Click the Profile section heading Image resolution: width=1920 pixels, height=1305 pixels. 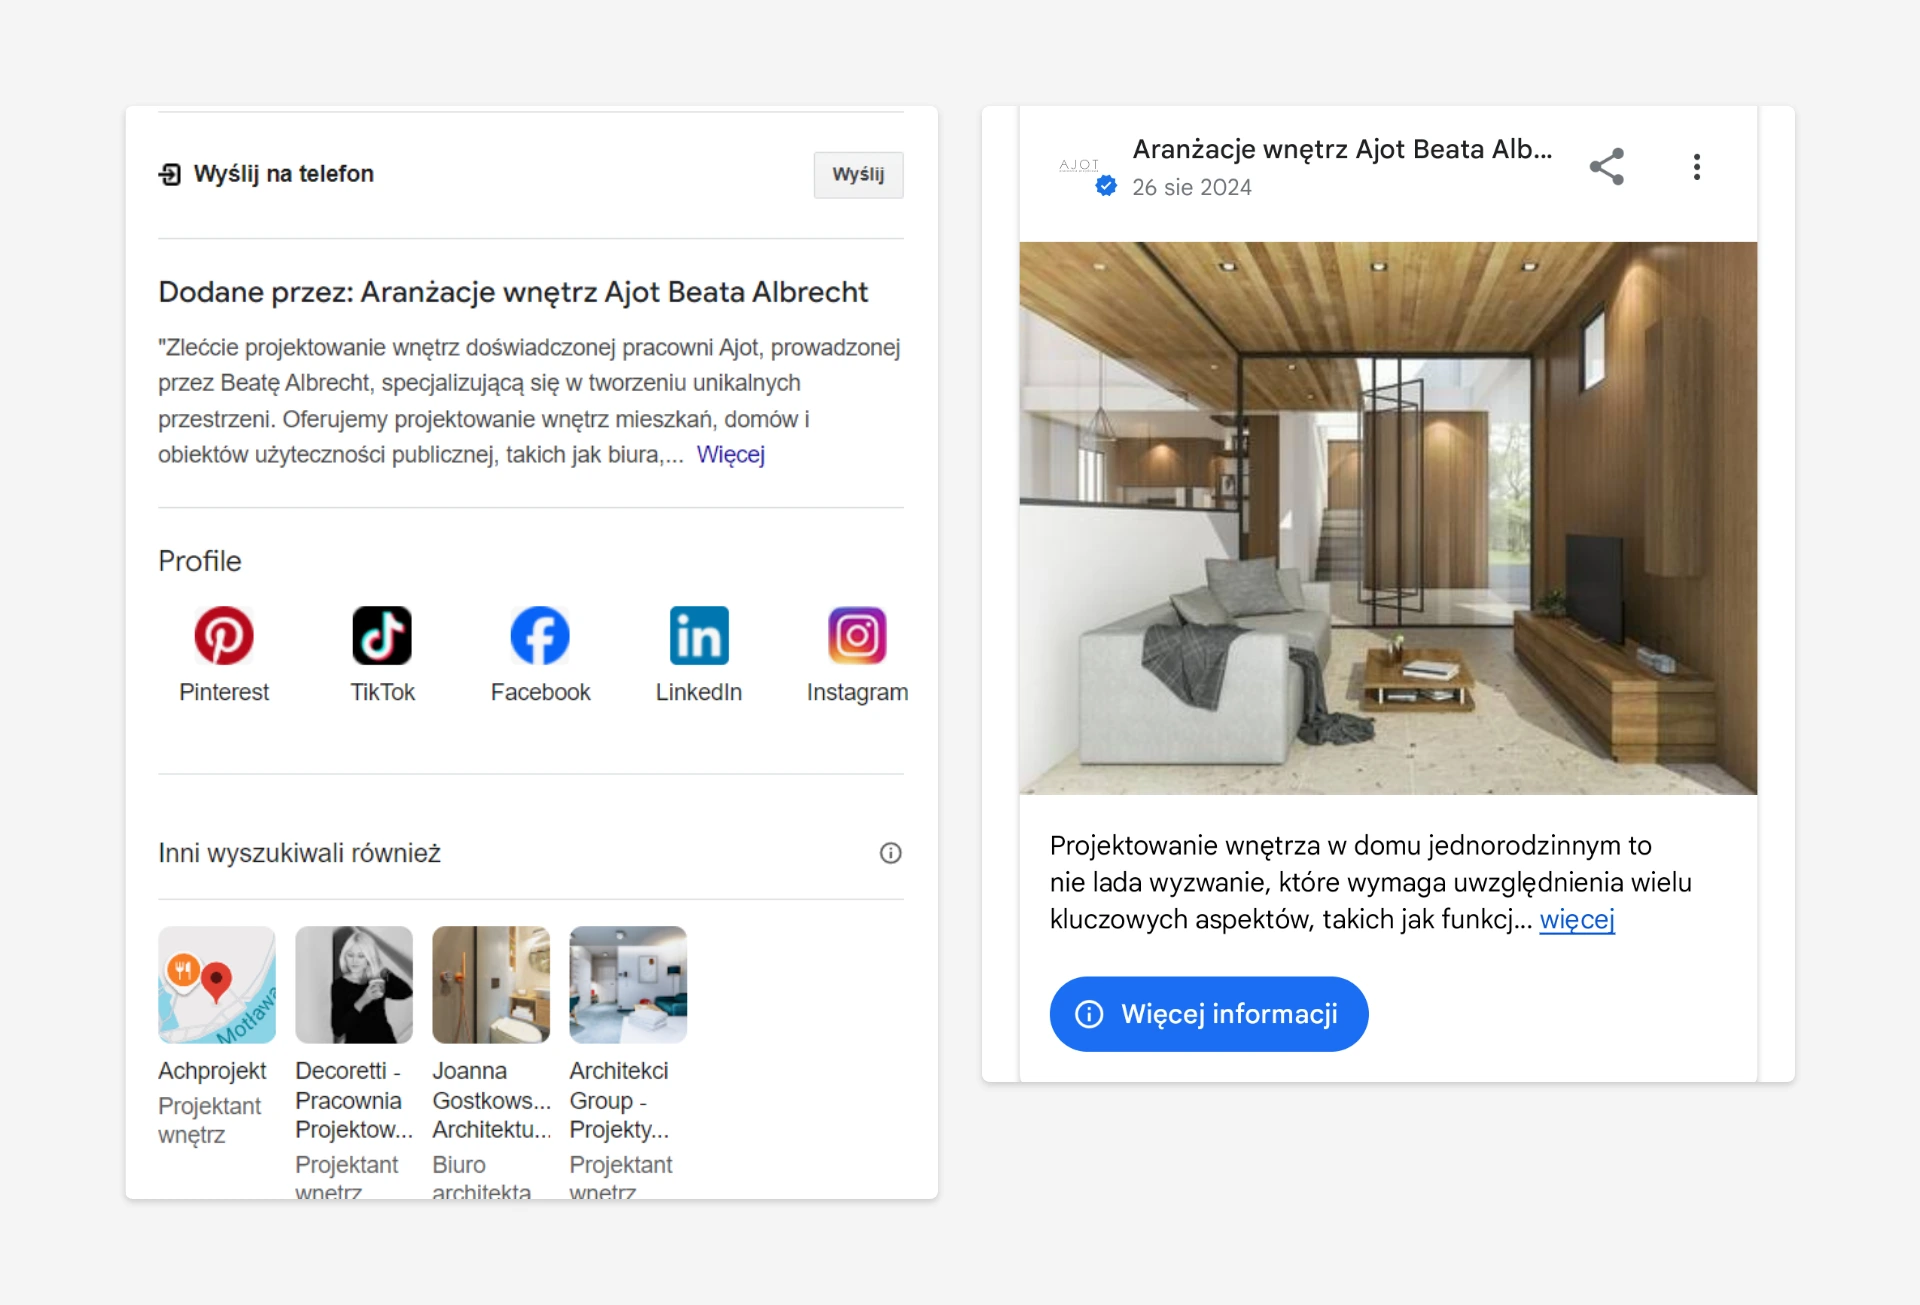point(200,561)
